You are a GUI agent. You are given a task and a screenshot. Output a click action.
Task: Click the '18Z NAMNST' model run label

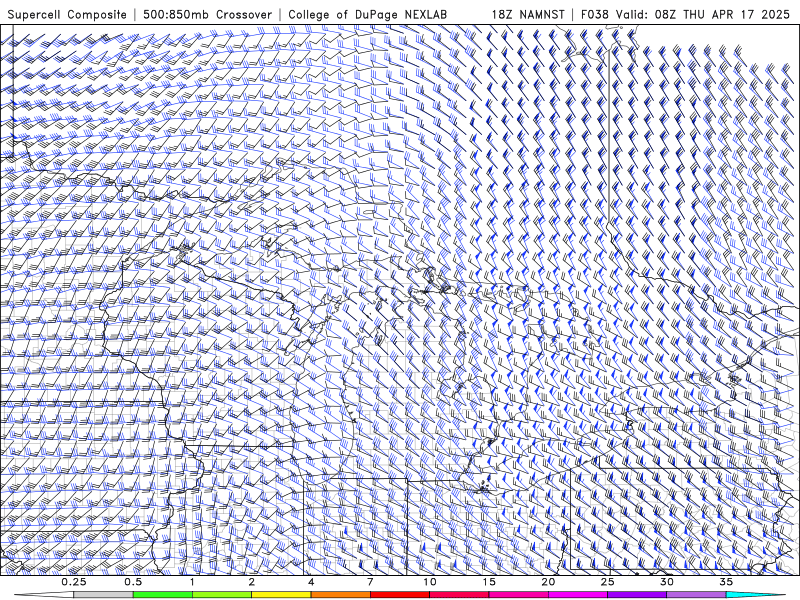point(528,15)
